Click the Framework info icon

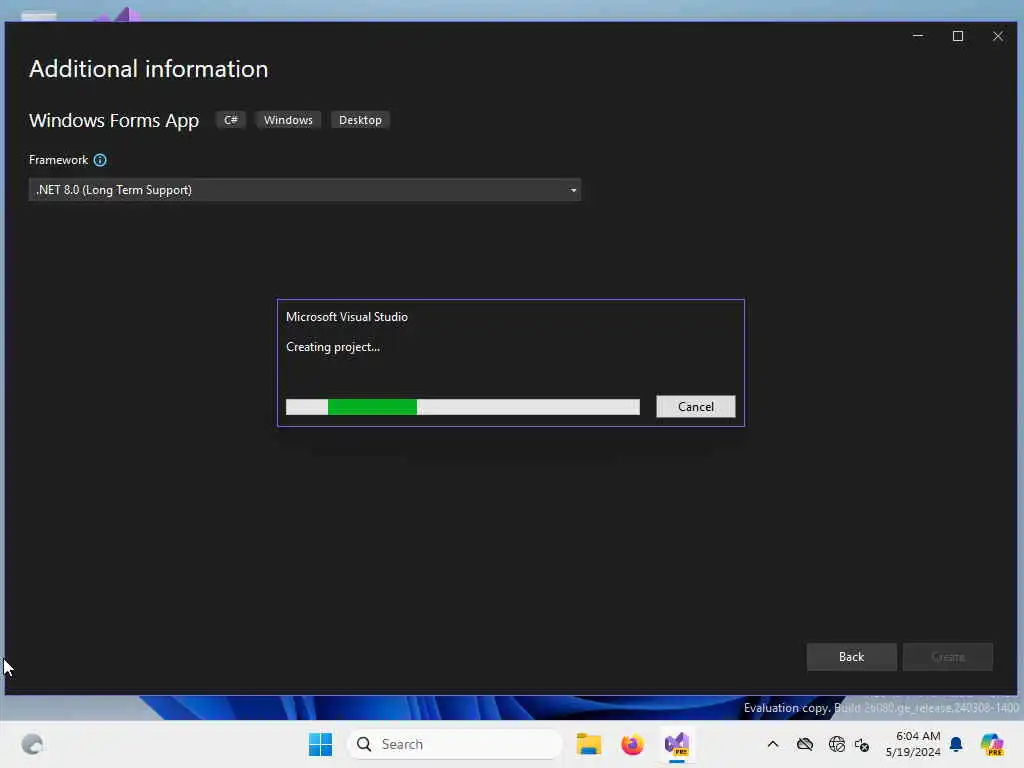tap(100, 160)
